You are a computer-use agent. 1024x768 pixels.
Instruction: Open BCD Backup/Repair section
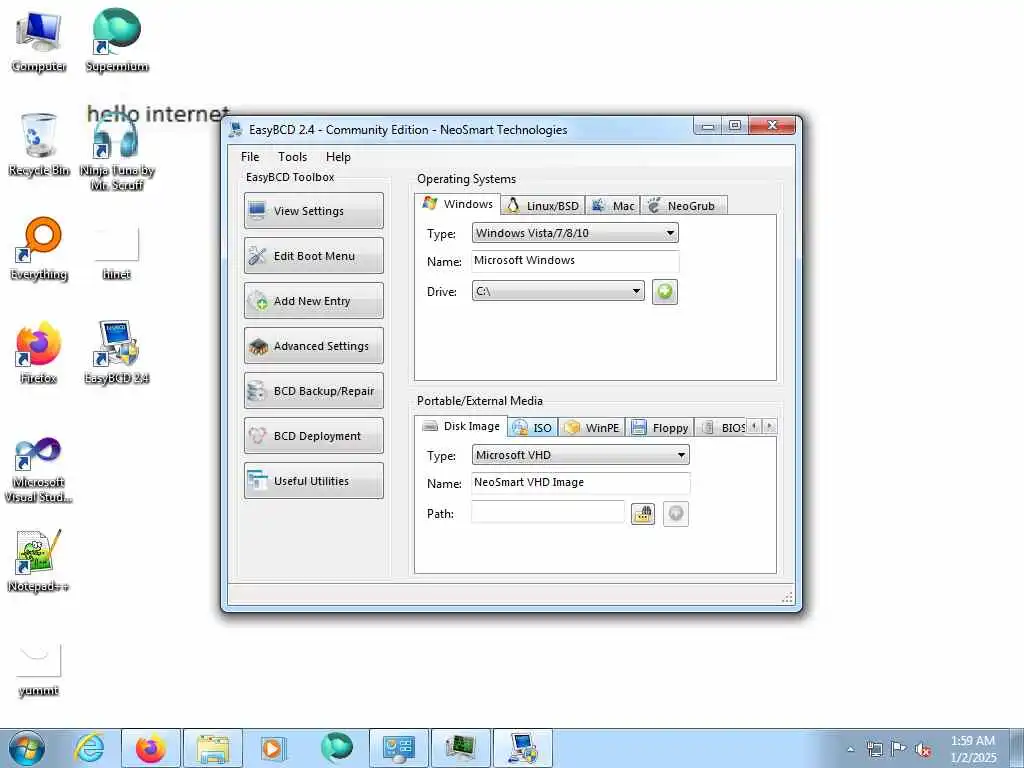[x=313, y=391]
